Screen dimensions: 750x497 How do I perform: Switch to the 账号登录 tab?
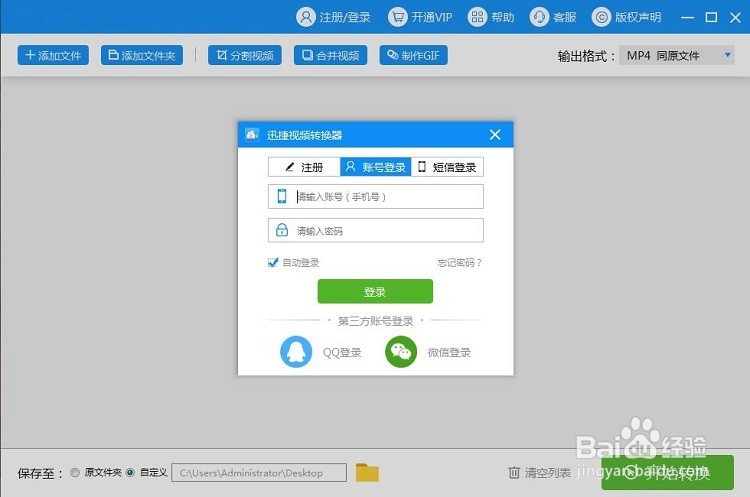tap(375, 167)
